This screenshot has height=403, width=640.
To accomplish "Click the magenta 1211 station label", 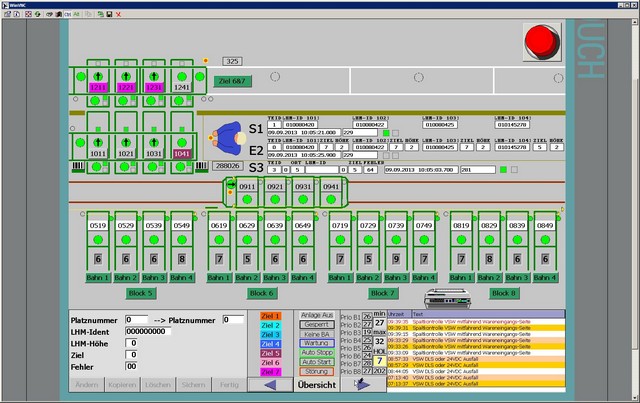I will click(98, 87).
